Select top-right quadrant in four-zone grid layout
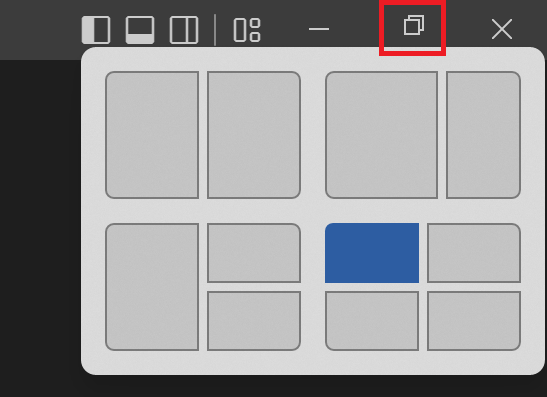Screen dimensions: 547x397 474,253
